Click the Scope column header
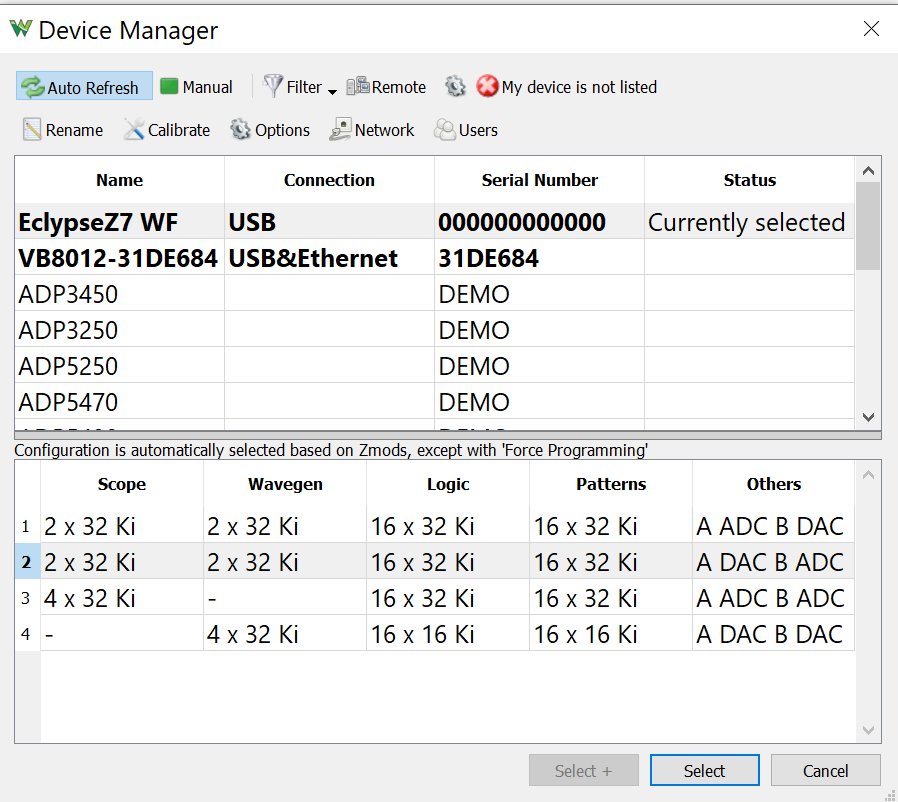 click(121, 484)
